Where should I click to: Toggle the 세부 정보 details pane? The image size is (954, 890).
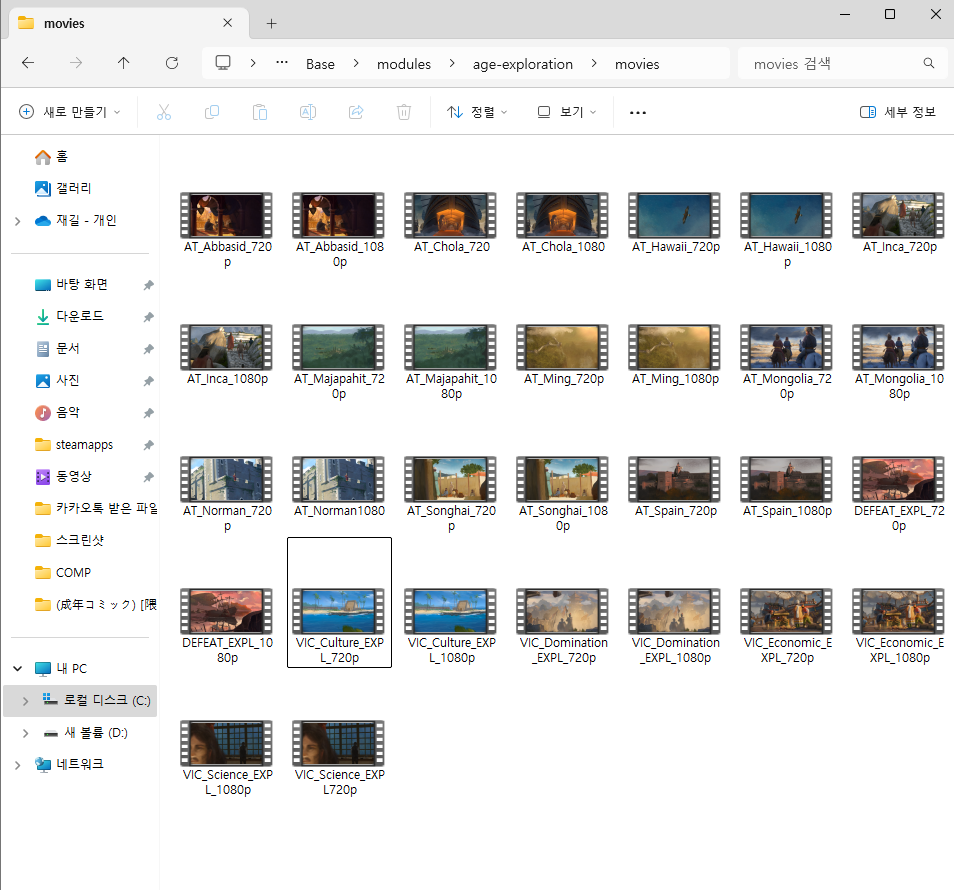click(x=898, y=112)
